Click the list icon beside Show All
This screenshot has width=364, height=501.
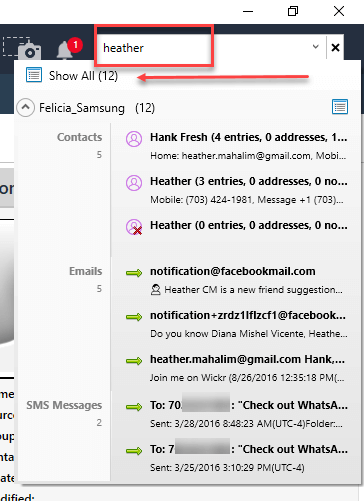point(34,75)
